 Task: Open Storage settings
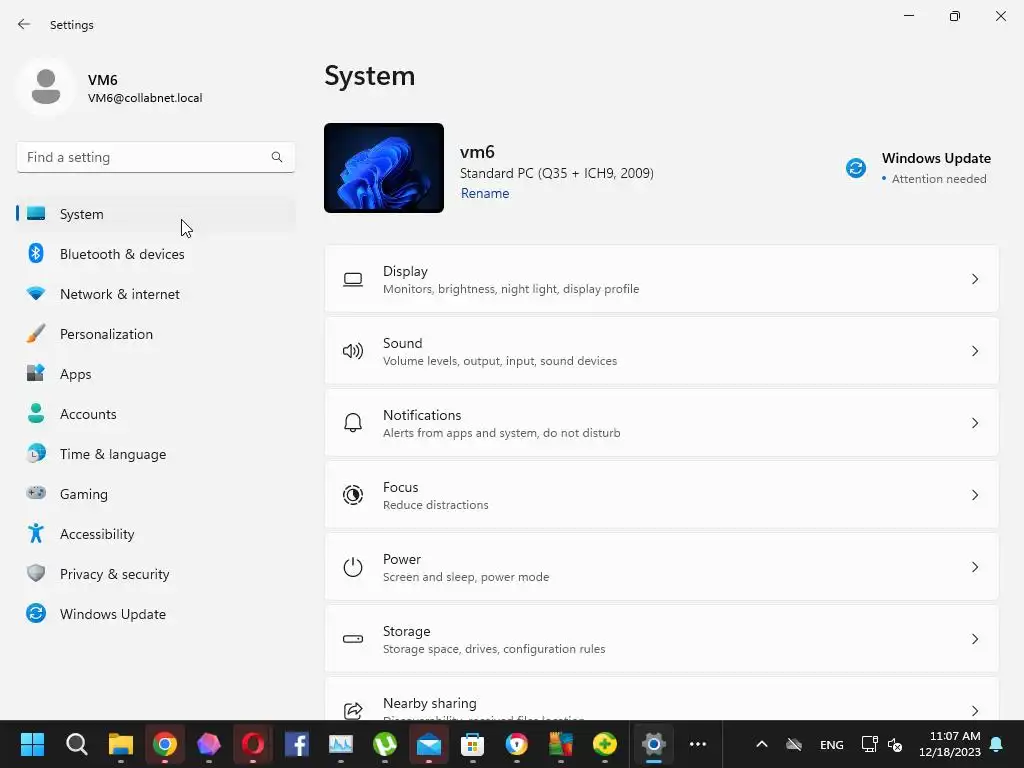[662, 639]
